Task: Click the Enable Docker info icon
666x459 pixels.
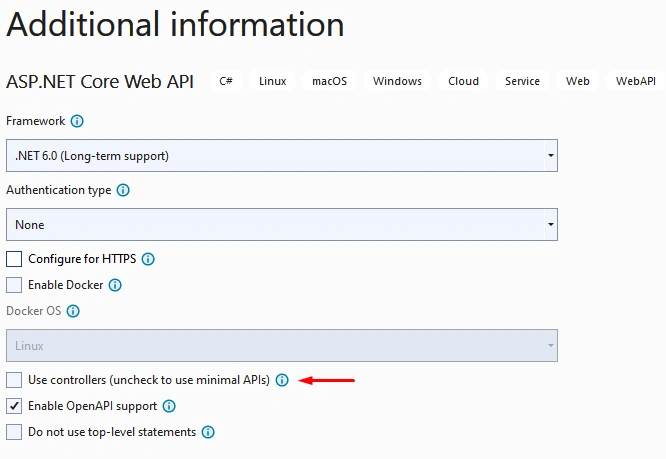Action: click(x=115, y=285)
